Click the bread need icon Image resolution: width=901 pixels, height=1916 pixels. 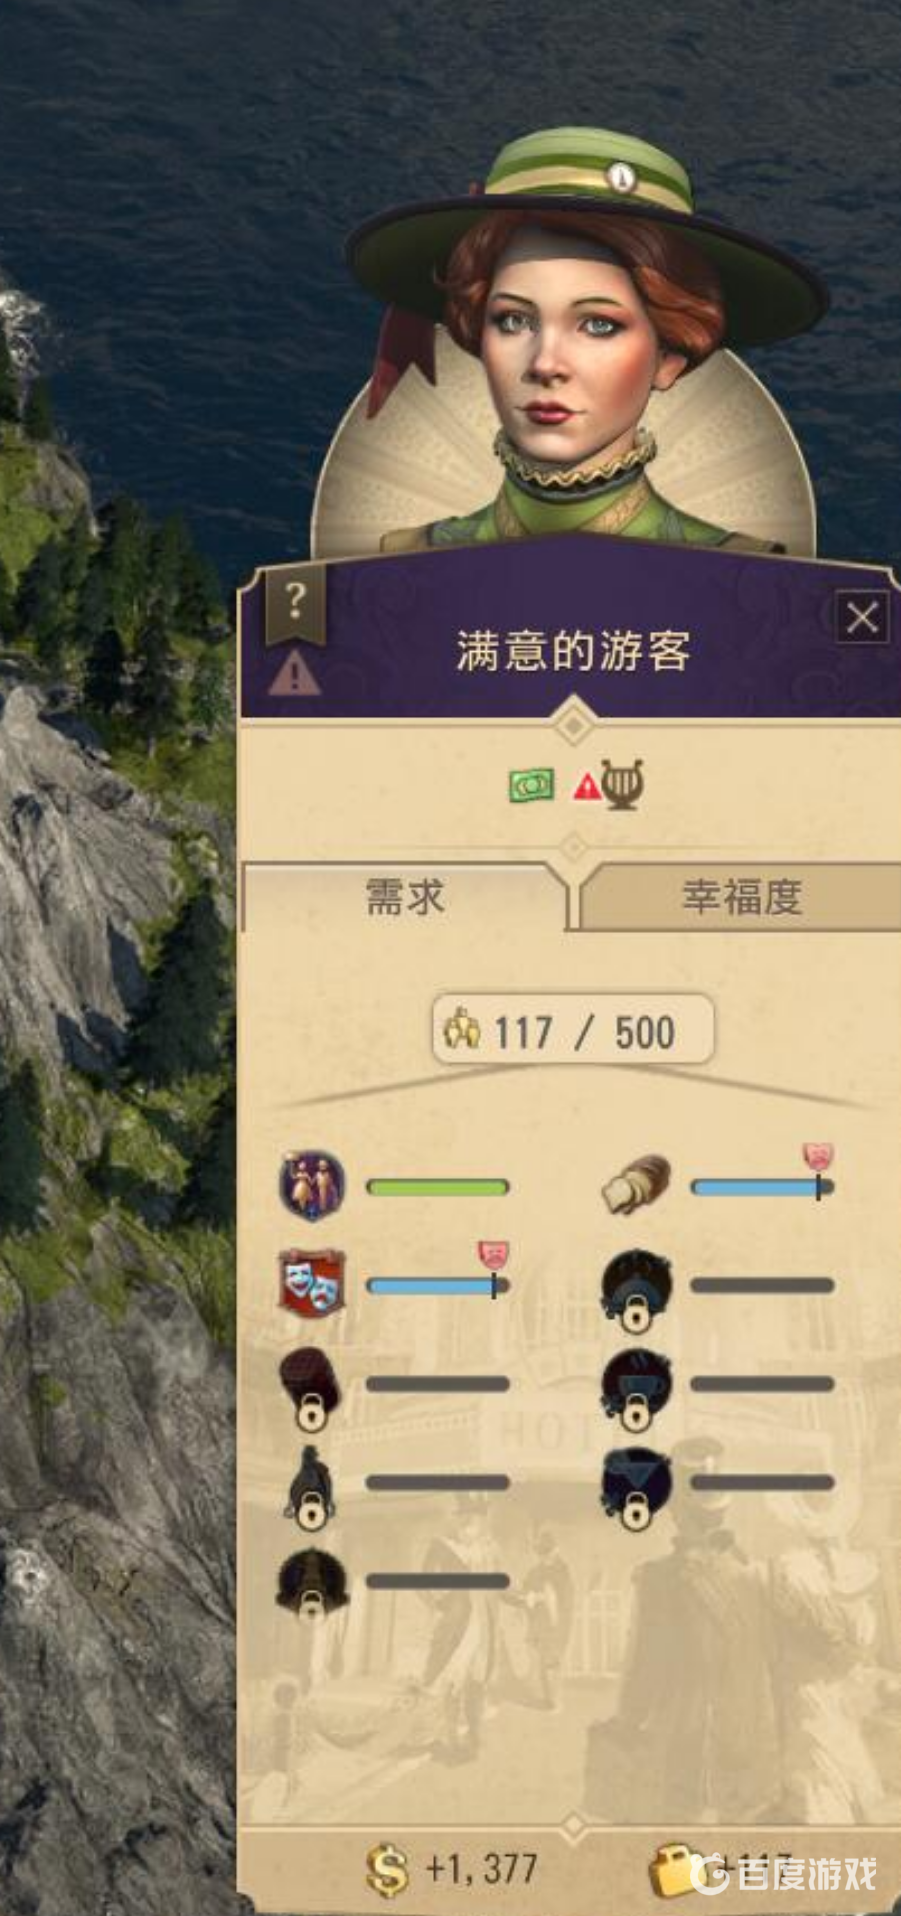[x=636, y=1186]
